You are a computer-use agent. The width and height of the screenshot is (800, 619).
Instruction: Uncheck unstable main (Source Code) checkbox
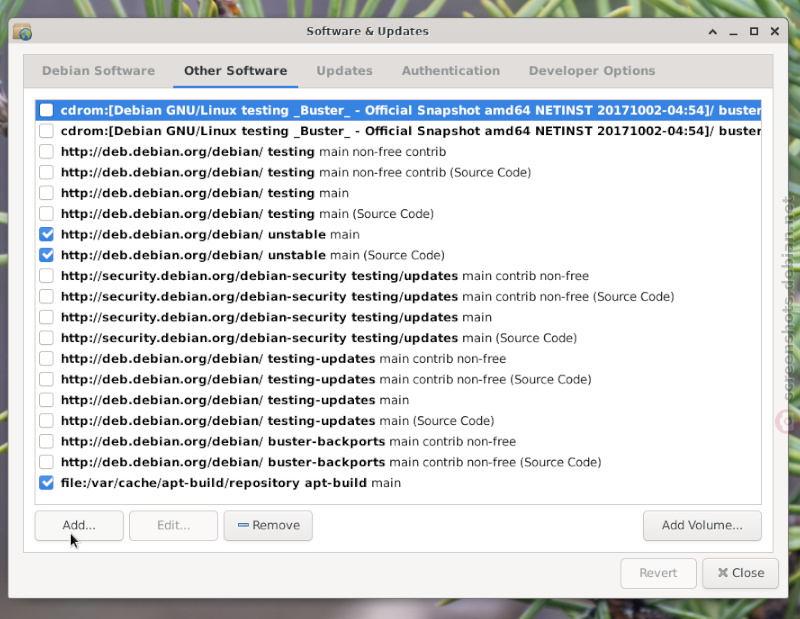pyautogui.click(x=46, y=255)
